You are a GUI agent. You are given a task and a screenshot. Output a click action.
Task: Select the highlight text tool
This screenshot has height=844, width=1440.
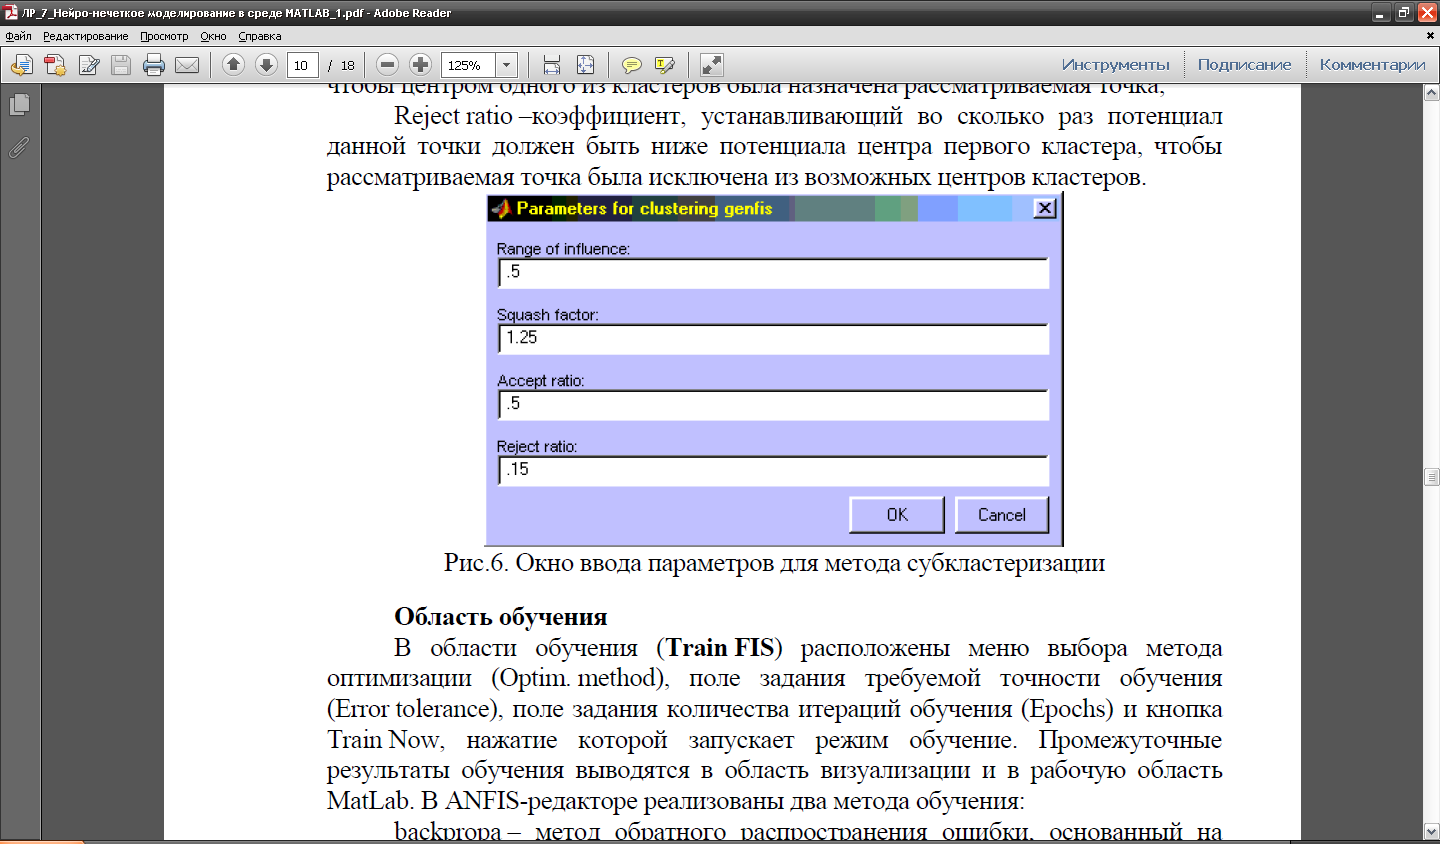[665, 65]
